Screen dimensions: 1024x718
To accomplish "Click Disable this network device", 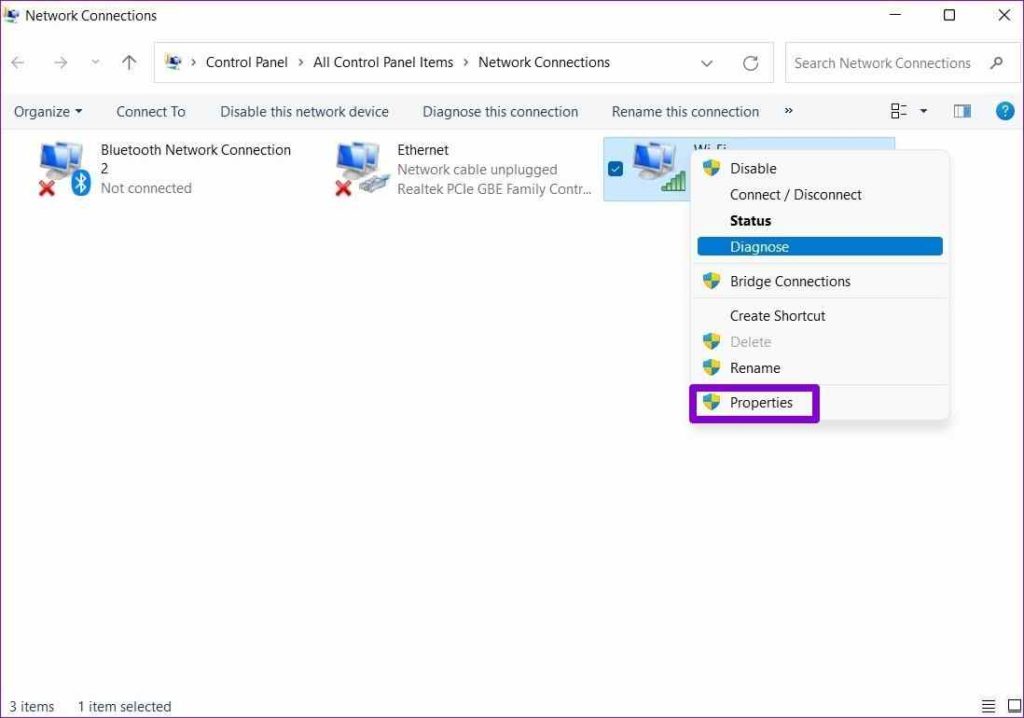I will click(x=304, y=112).
